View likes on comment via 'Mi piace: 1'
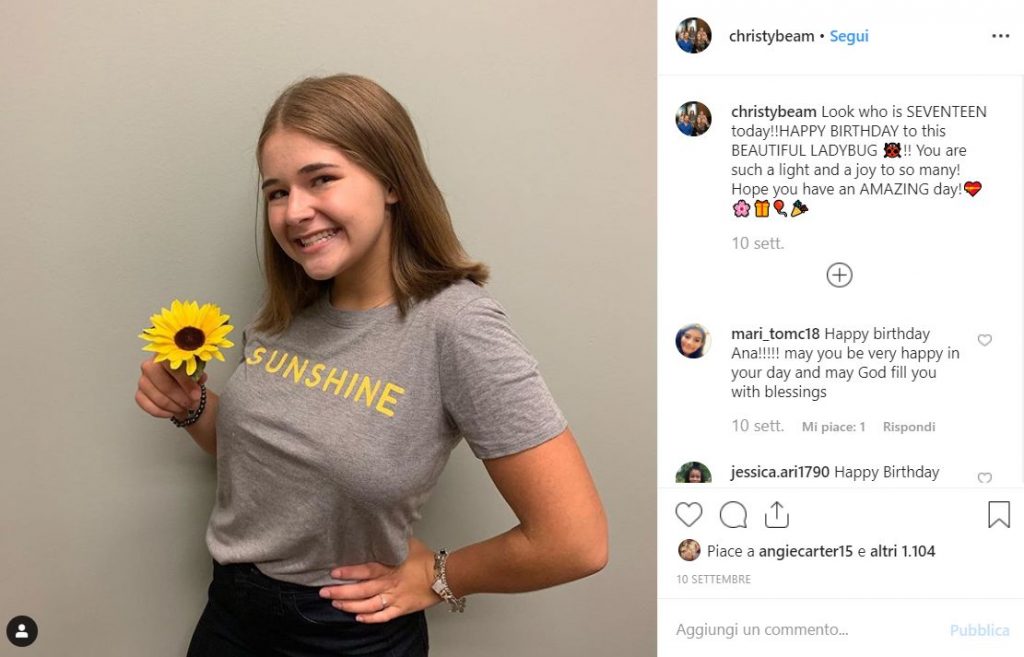 pyautogui.click(x=833, y=427)
